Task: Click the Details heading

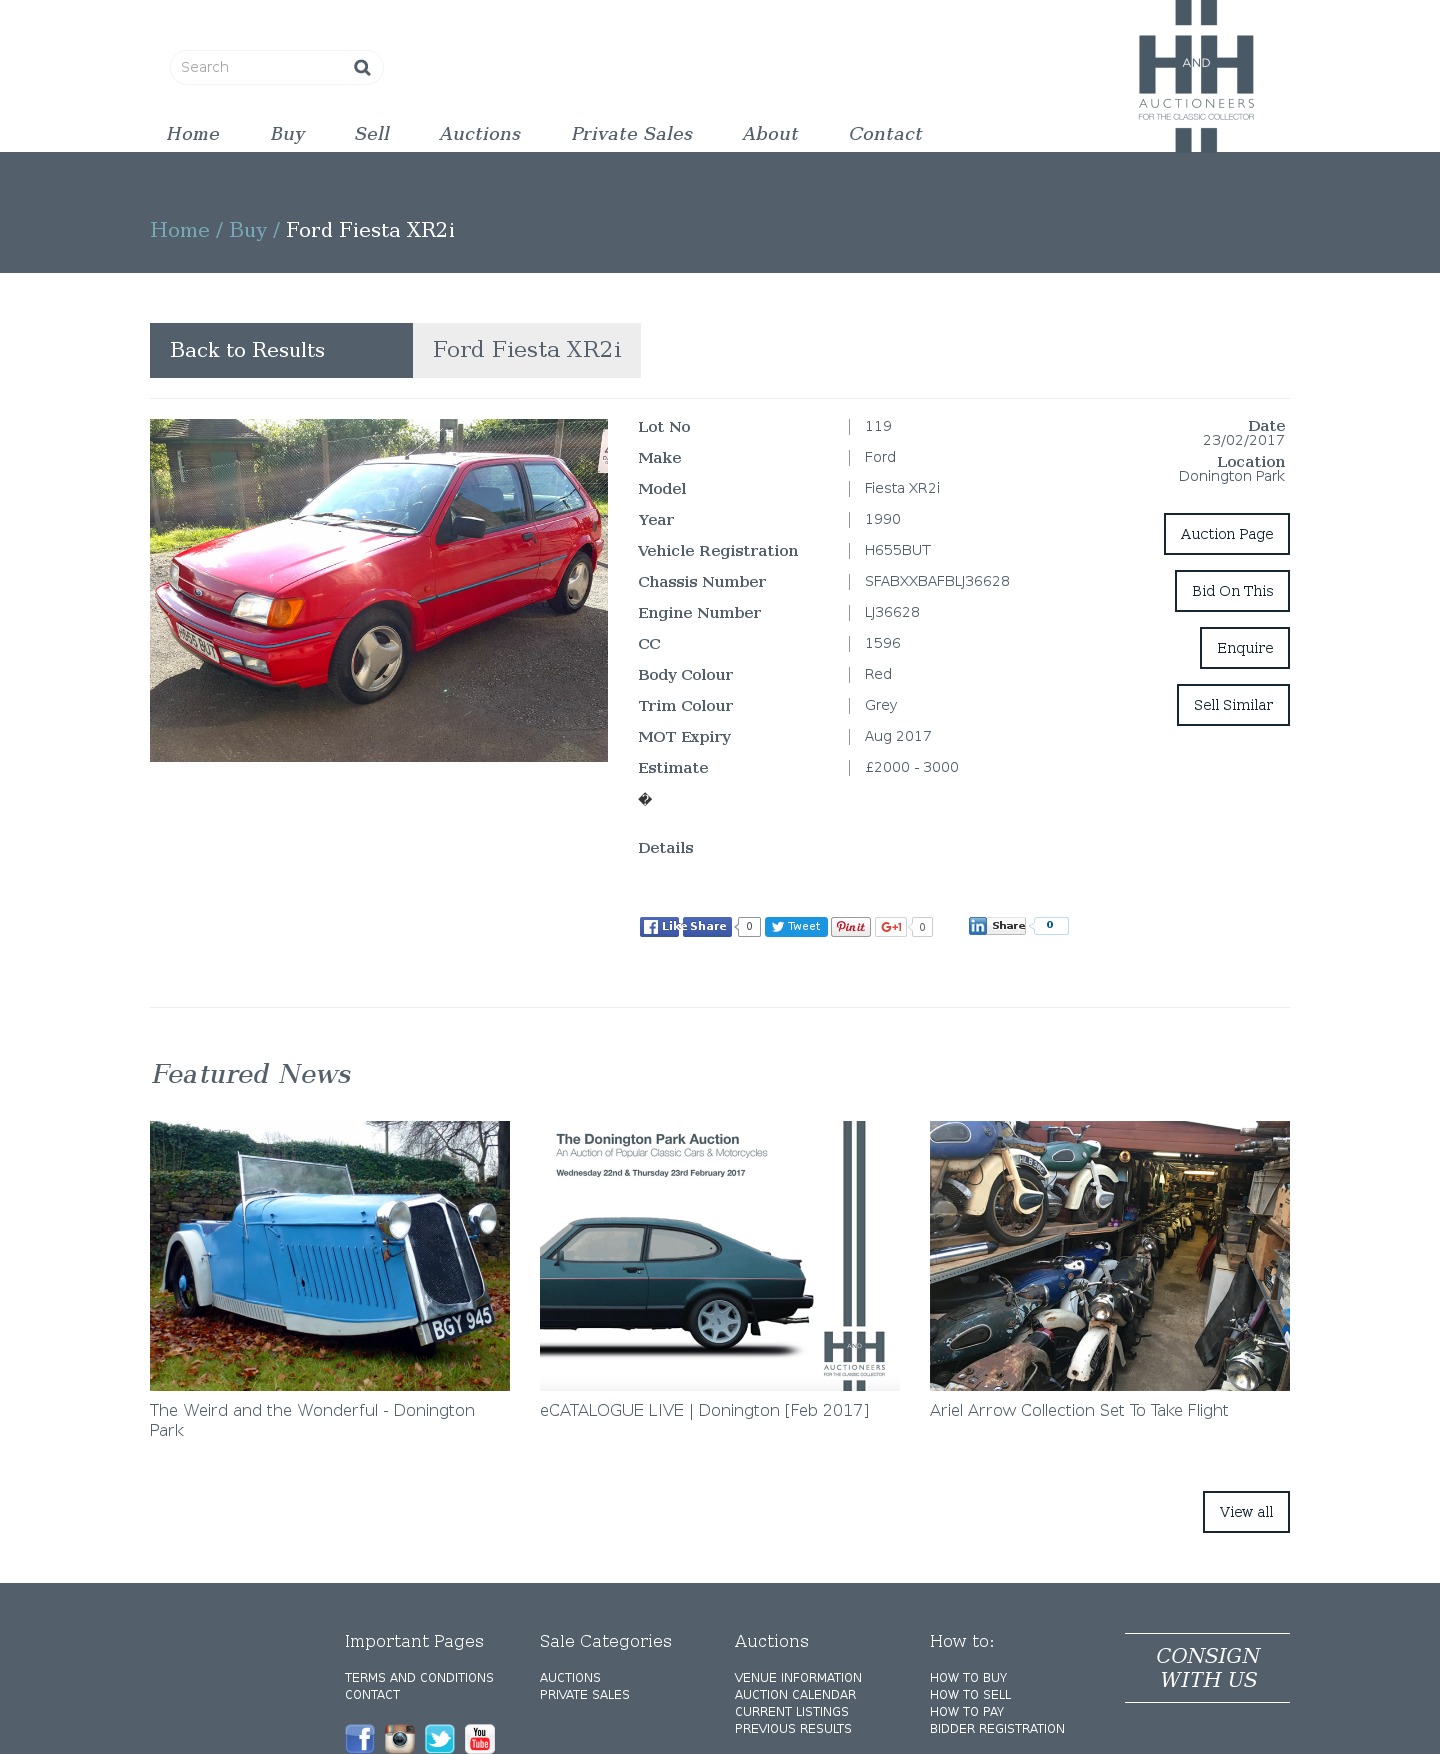Action: point(666,848)
